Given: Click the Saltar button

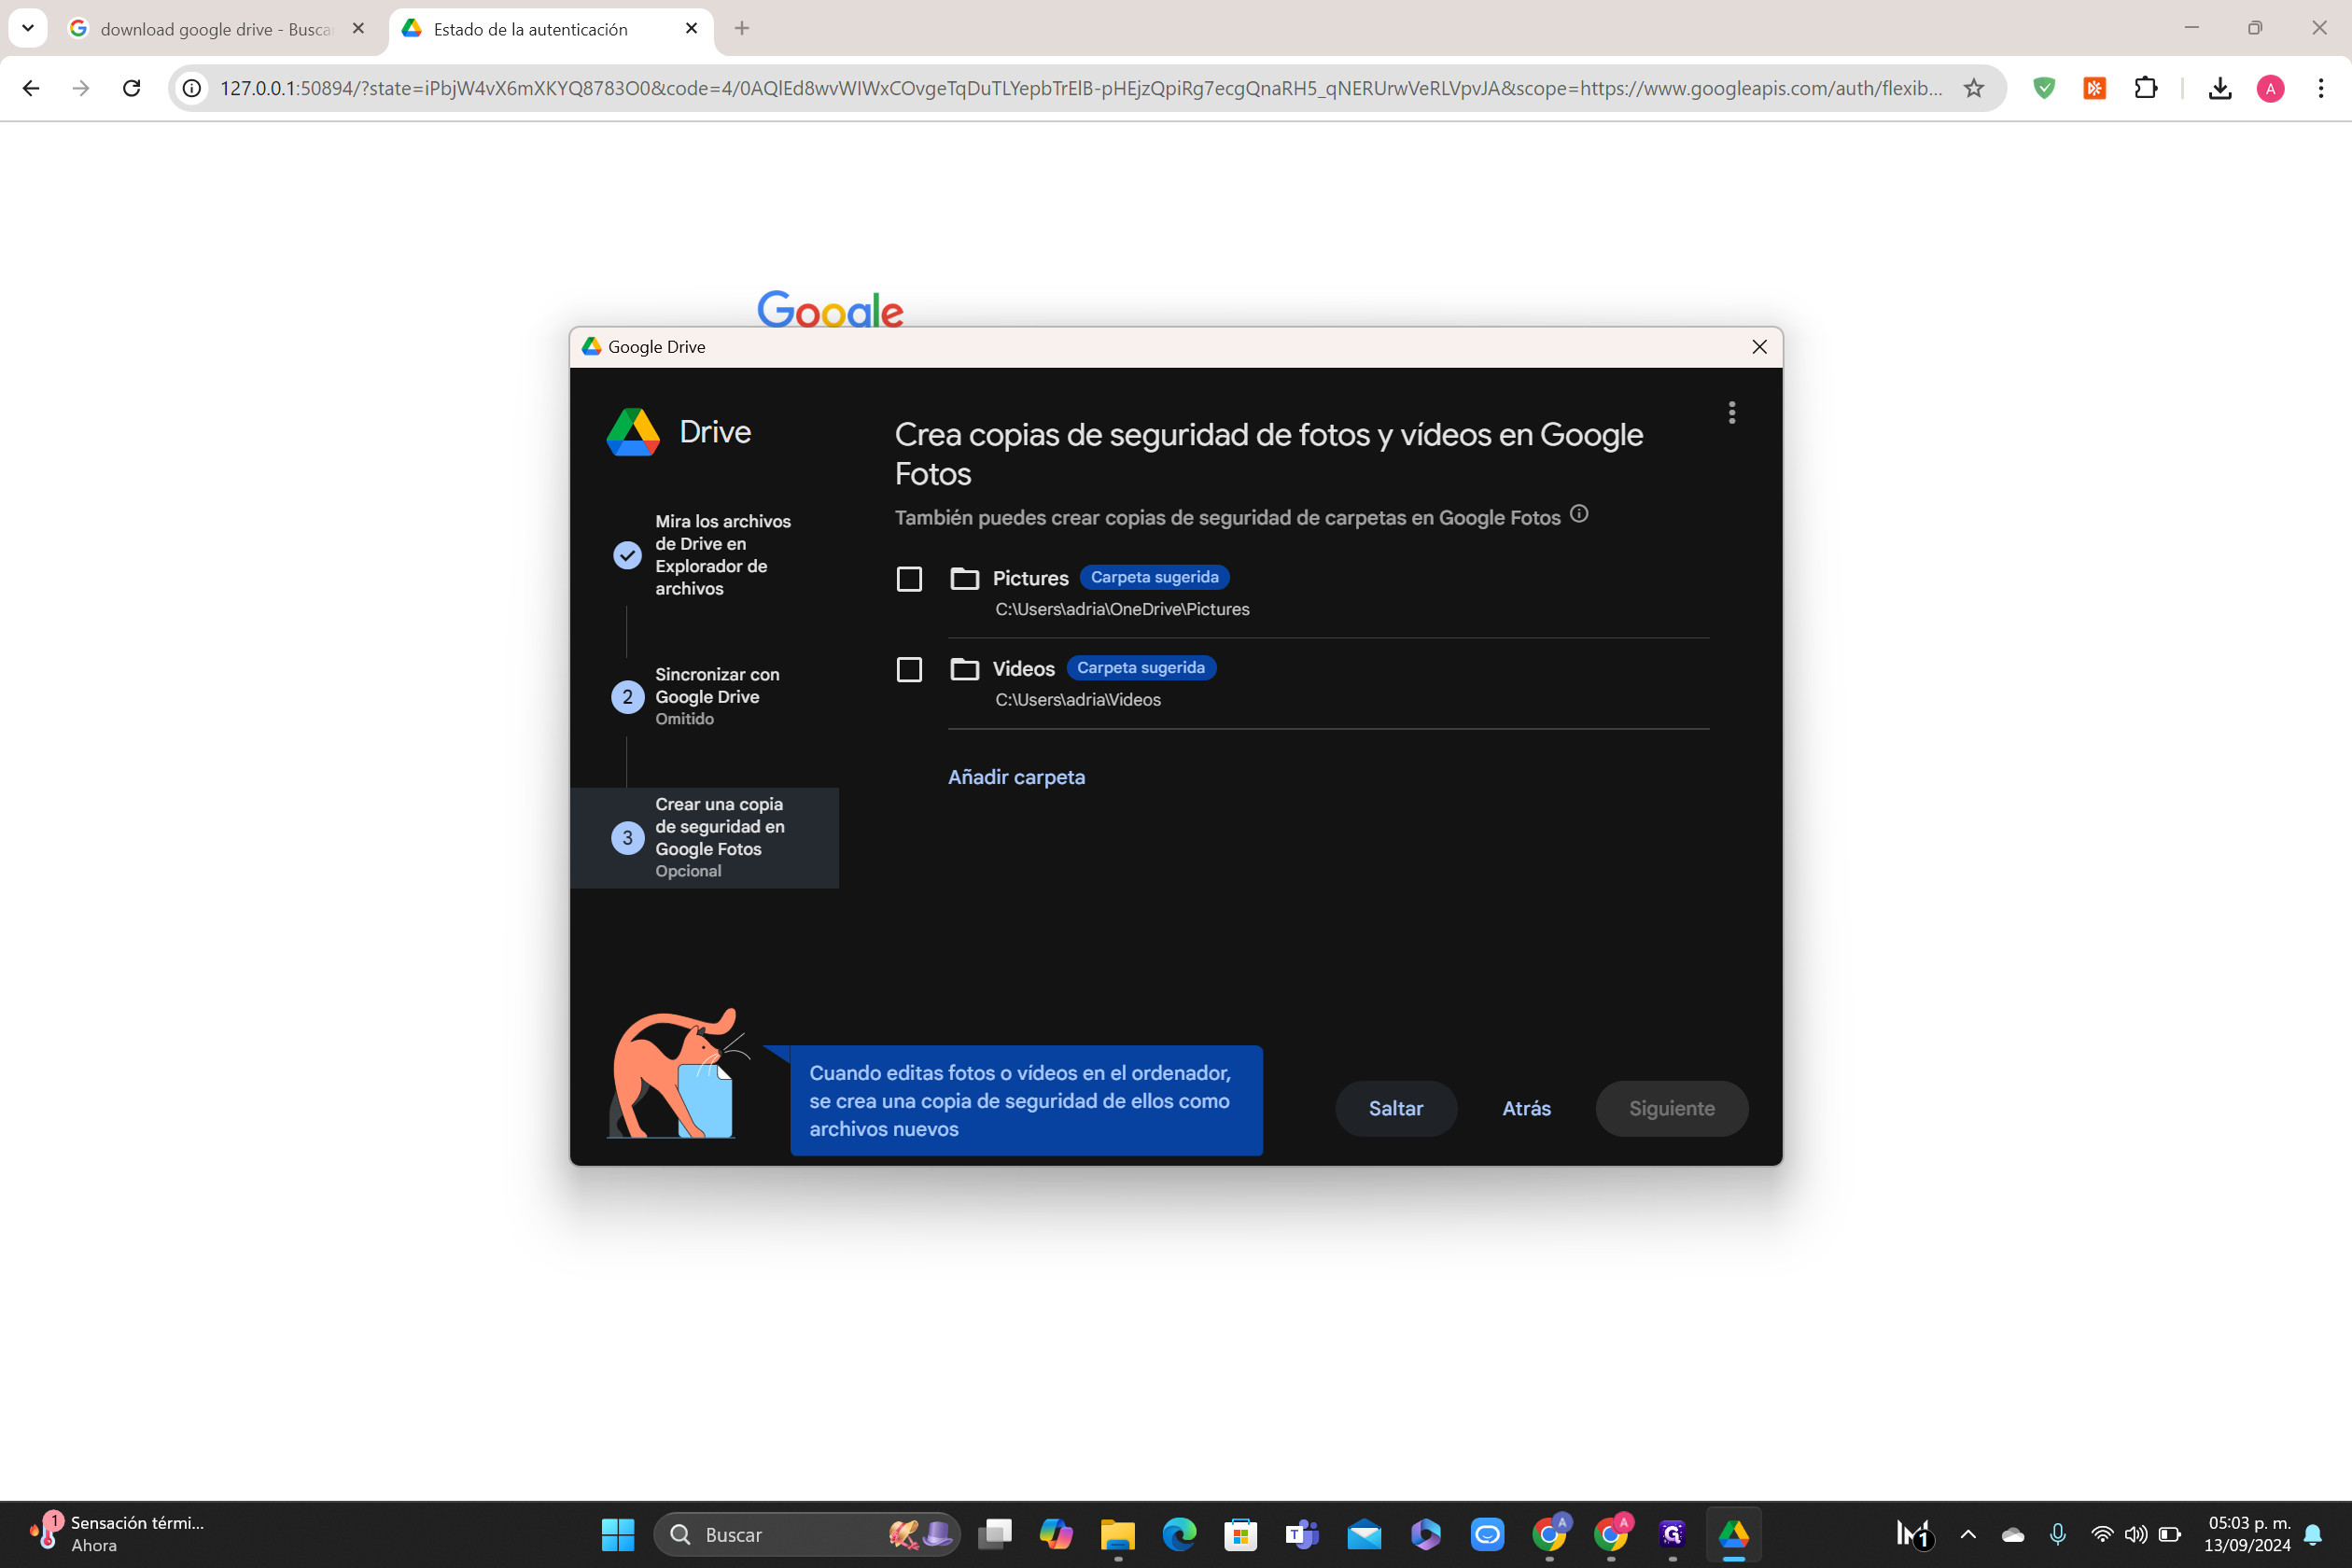Looking at the screenshot, I should pos(1396,1108).
